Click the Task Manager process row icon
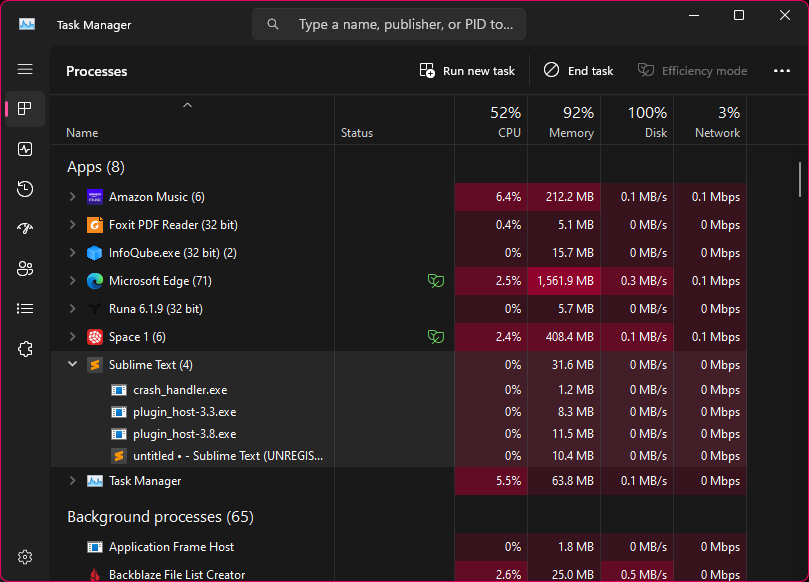The height and width of the screenshot is (582, 809). pyautogui.click(x=95, y=481)
